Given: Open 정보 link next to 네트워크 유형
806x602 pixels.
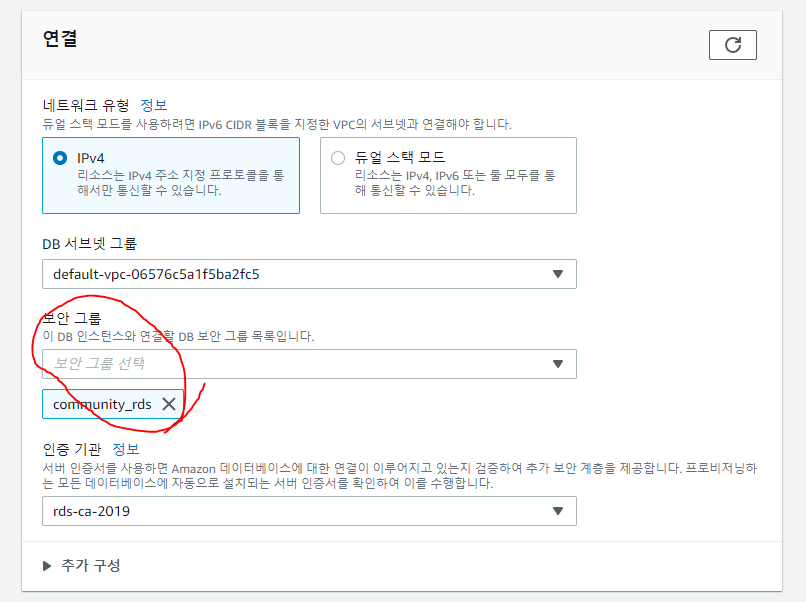Looking at the screenshot, I should point(154,105).
